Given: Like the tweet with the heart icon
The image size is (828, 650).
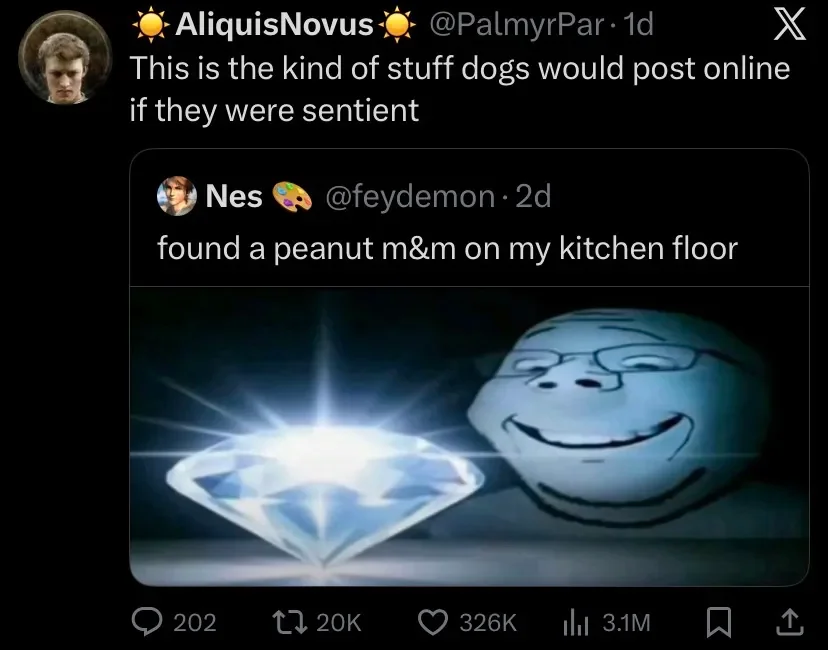Looking at the screenshot, I should (x=433, y=622).
